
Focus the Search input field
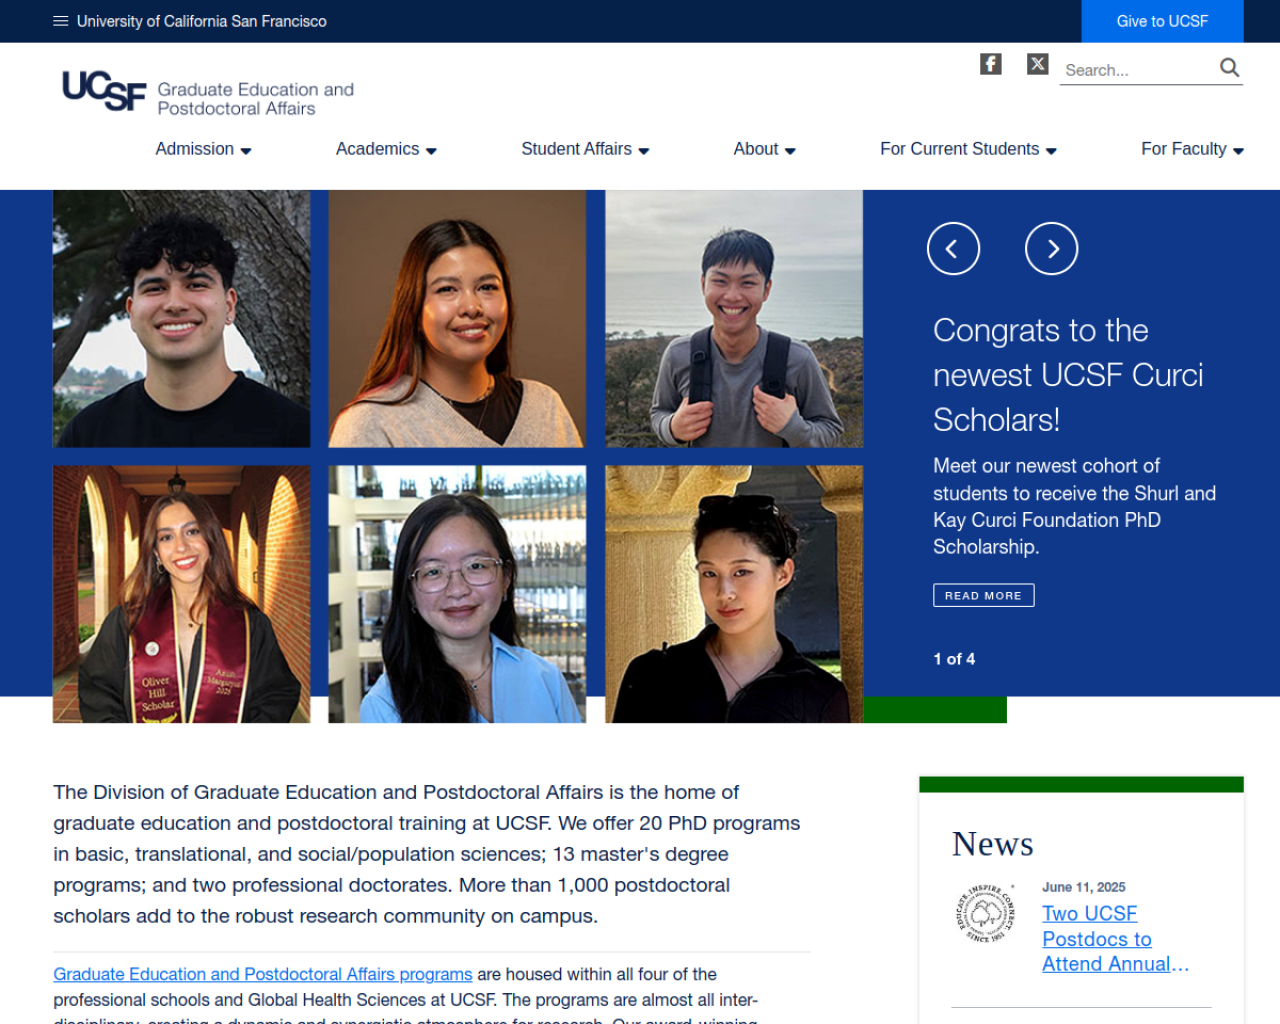1138,69
